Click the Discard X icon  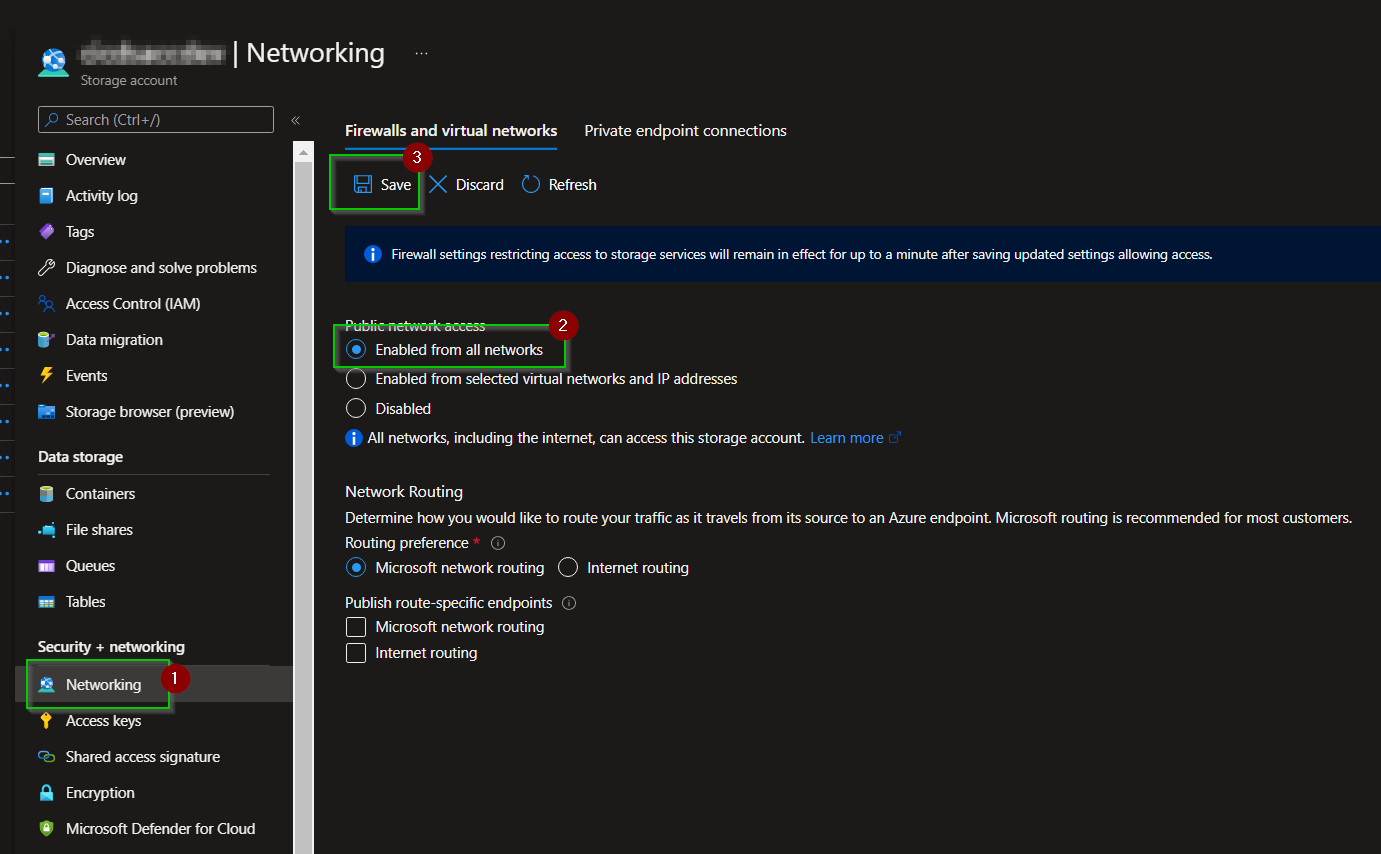click(x=438, y=185)
